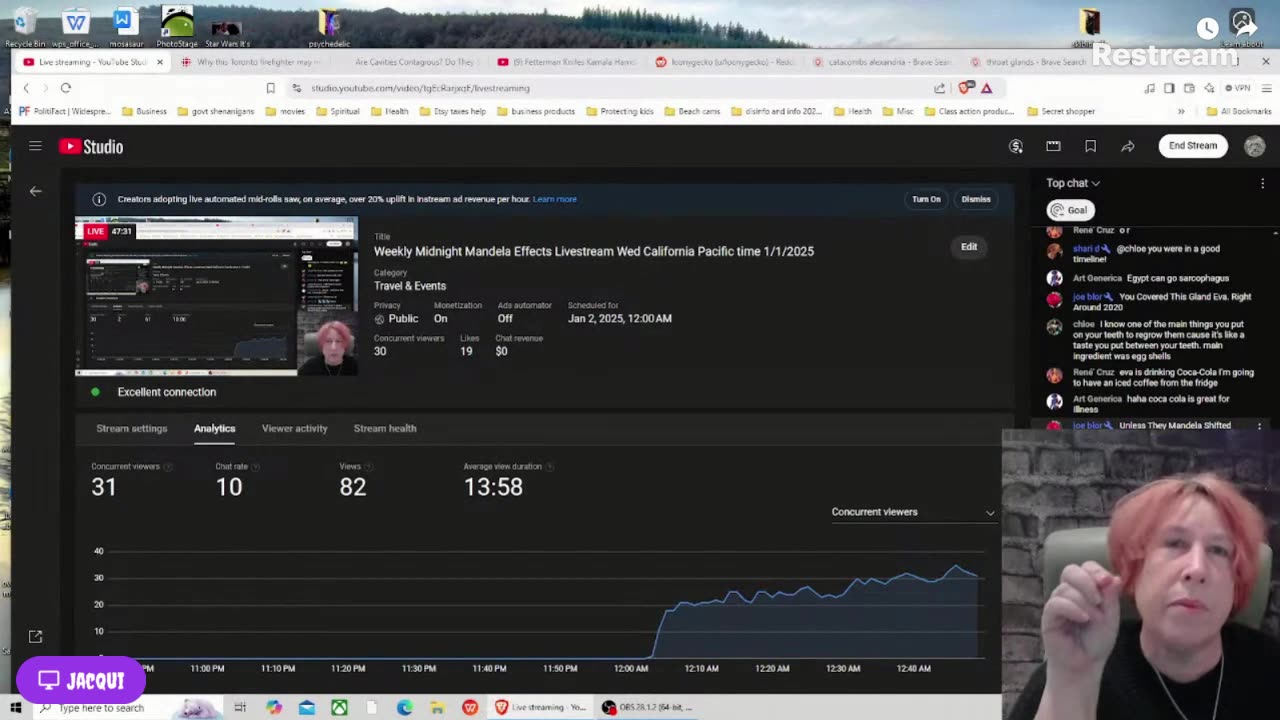Switch to the catacombs alexandria browser tab
1280x720 pixels.
[881, 62]
